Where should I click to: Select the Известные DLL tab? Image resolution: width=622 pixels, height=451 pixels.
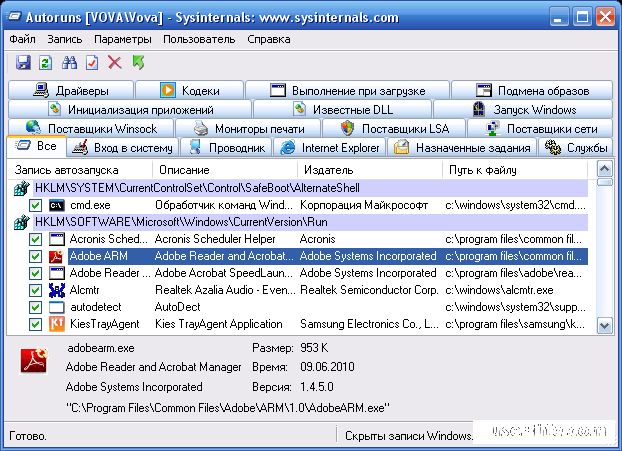(342, 109)
